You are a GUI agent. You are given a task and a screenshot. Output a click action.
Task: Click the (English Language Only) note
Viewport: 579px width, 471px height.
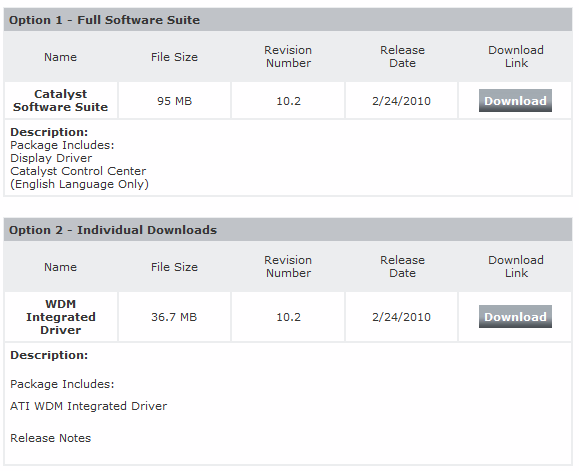(79, 184)
